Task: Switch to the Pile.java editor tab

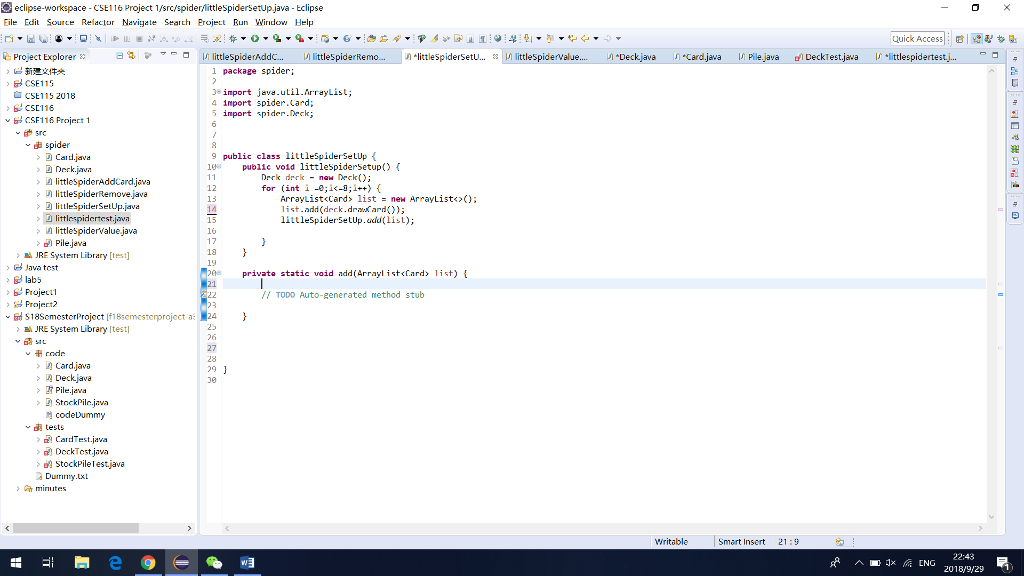Action: coord(757,57)
